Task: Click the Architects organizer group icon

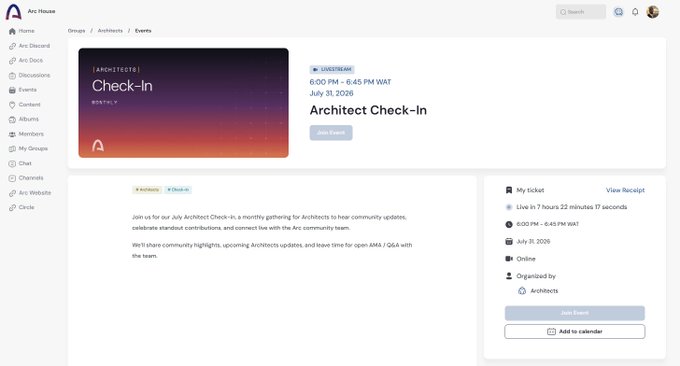Action: coord(522,291)
